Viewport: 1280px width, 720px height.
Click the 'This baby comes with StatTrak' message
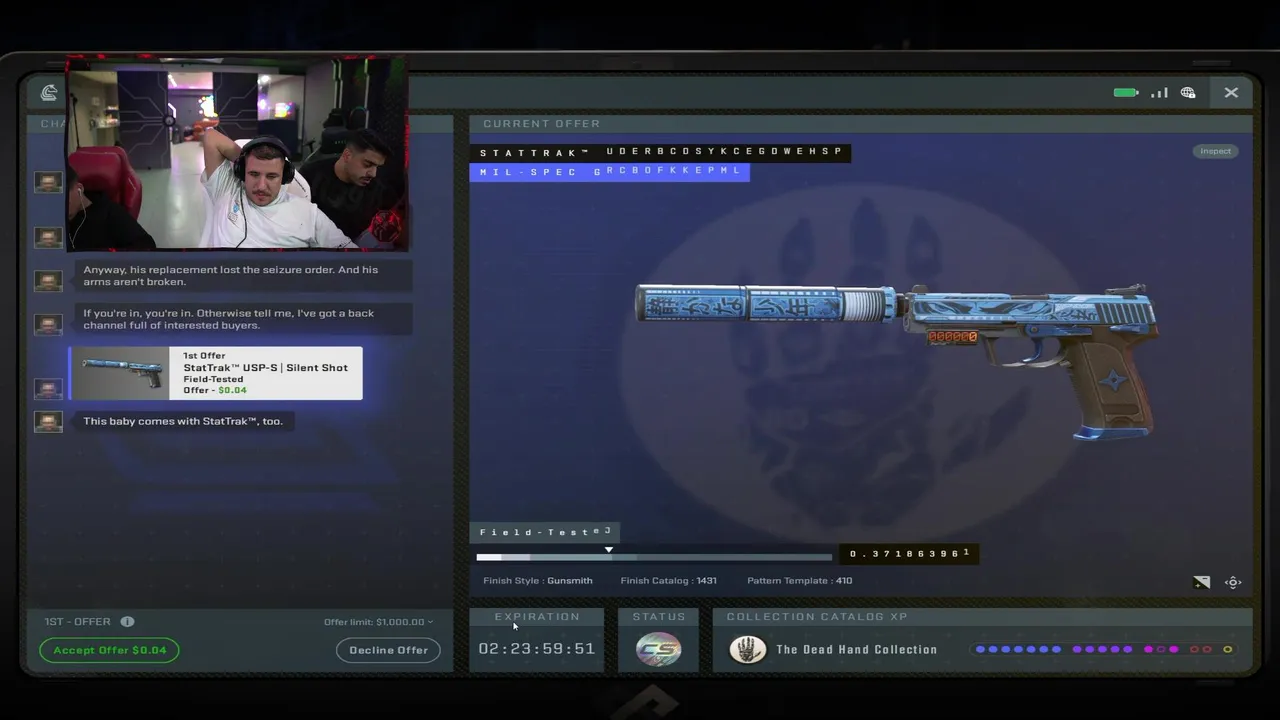184,421
